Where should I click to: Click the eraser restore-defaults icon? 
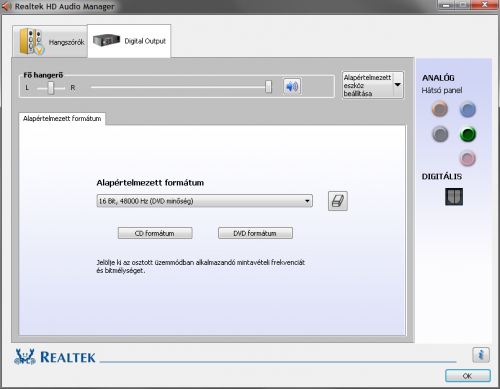338,201
